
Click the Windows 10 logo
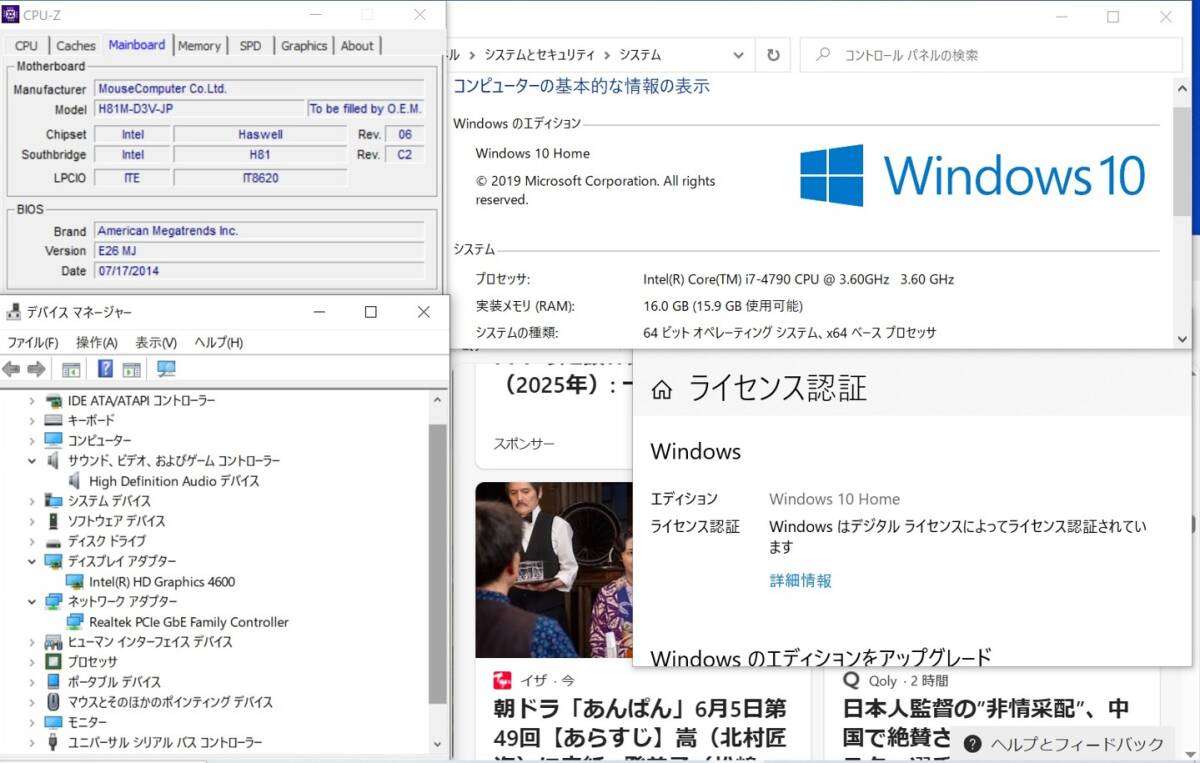972,175
